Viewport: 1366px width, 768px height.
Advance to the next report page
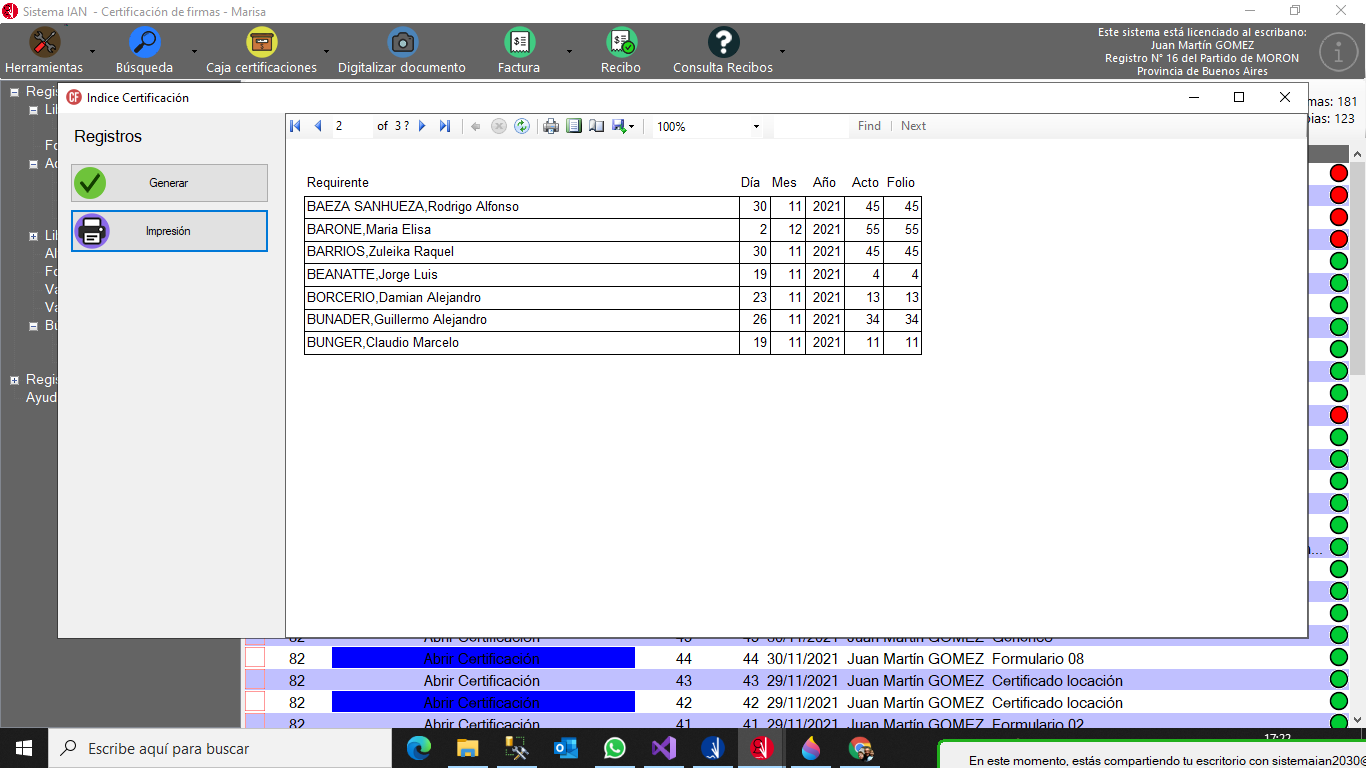422,126
